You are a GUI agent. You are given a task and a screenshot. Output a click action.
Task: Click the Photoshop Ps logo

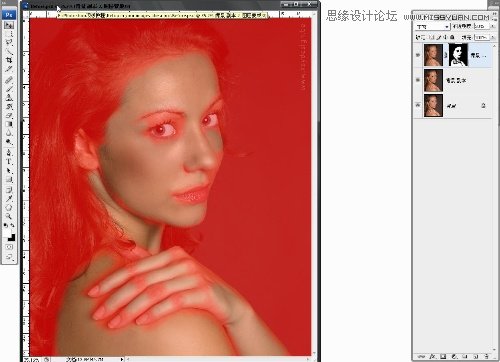pyautogui.click(x=9, y=15)
